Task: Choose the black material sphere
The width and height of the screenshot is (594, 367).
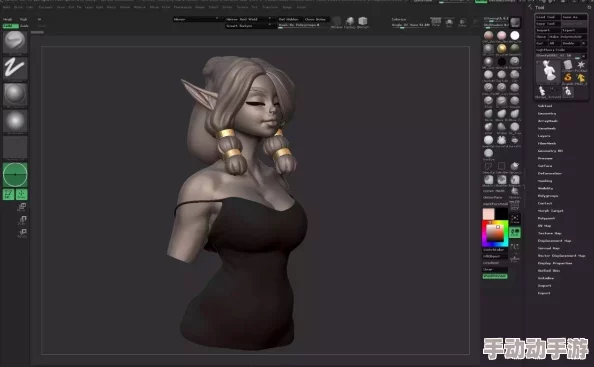Action: [502, 61]
